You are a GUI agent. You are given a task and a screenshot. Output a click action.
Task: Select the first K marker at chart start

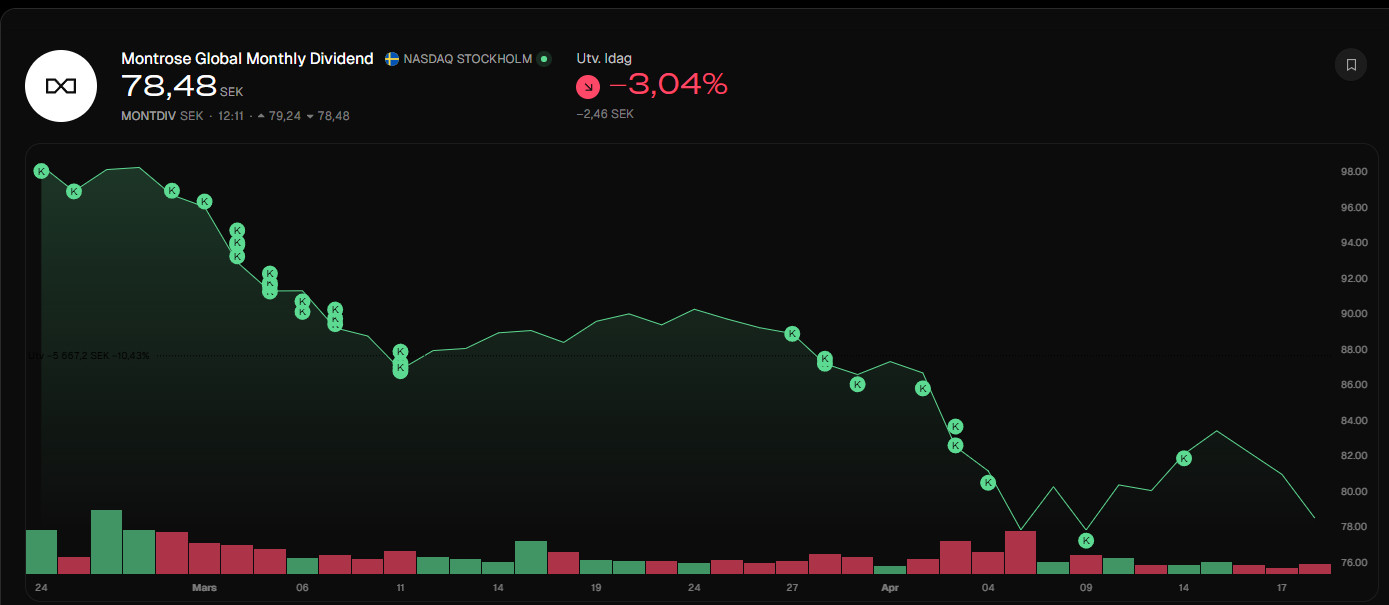tap(41, 171)
